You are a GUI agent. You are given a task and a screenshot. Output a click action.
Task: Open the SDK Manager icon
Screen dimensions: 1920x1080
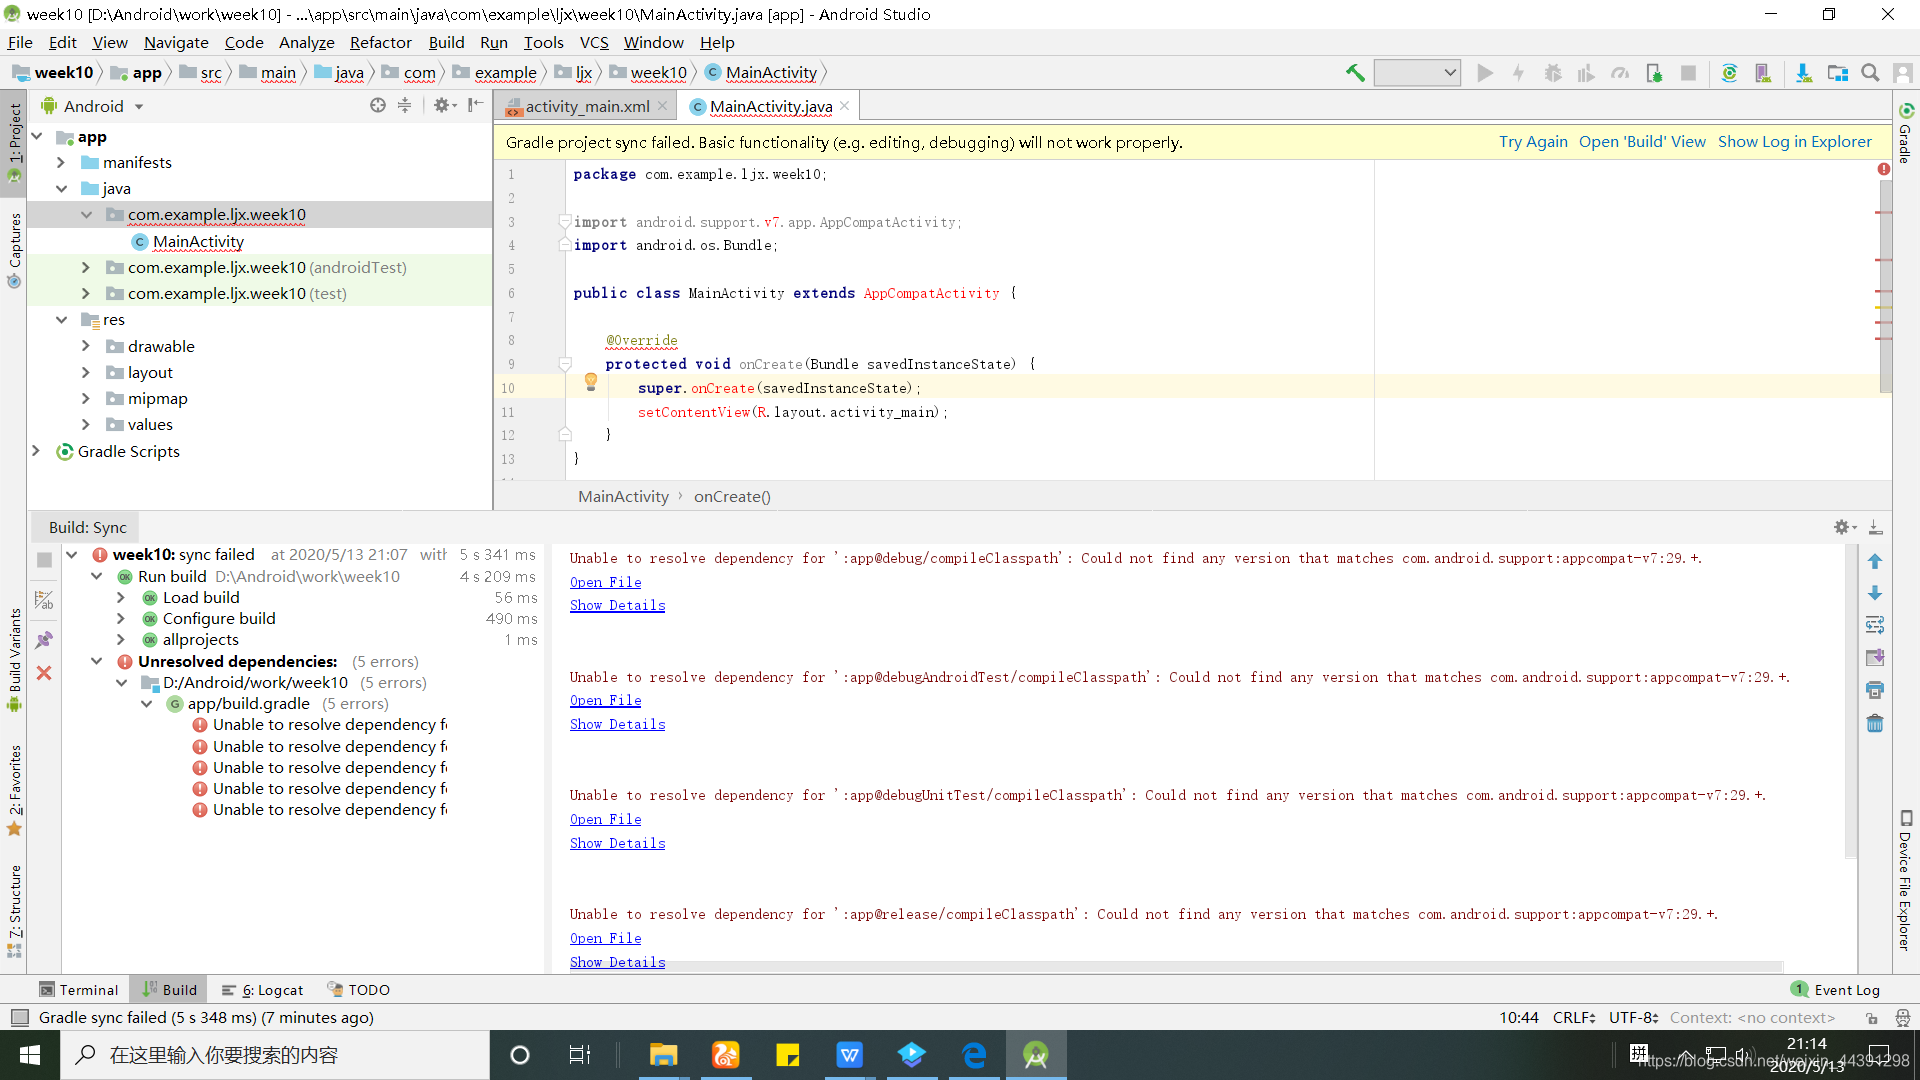pos(1804,72)
